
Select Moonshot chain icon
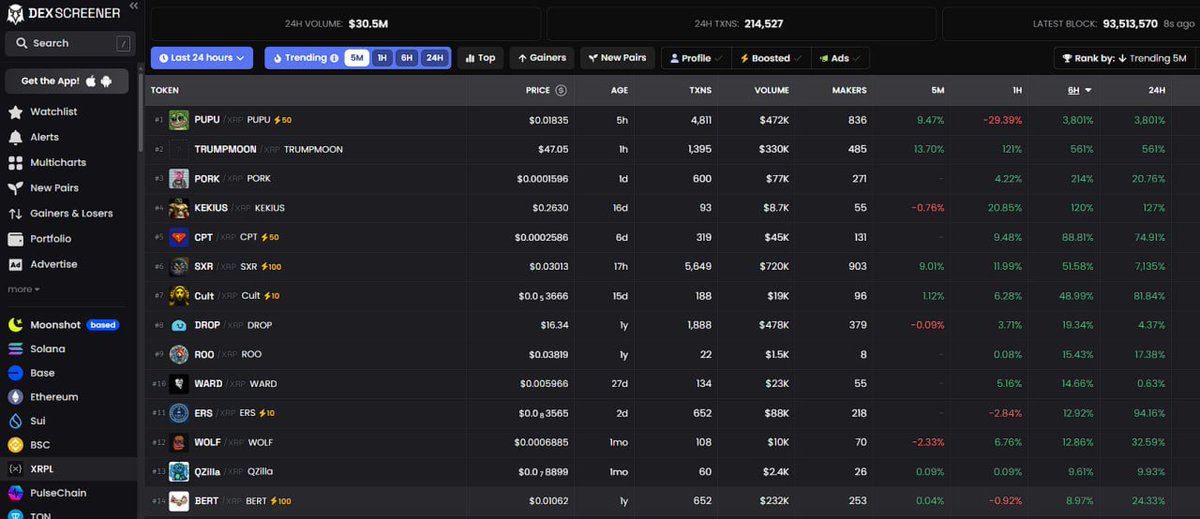(x=15, y=324)
